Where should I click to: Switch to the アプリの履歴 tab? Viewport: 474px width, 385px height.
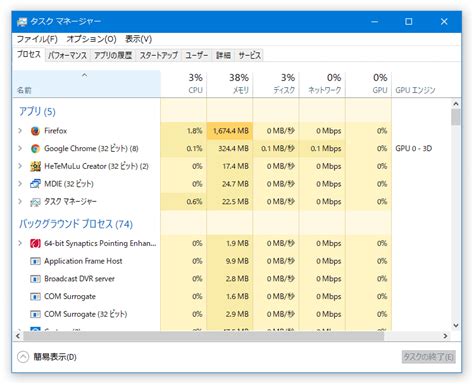click(113, 55)
